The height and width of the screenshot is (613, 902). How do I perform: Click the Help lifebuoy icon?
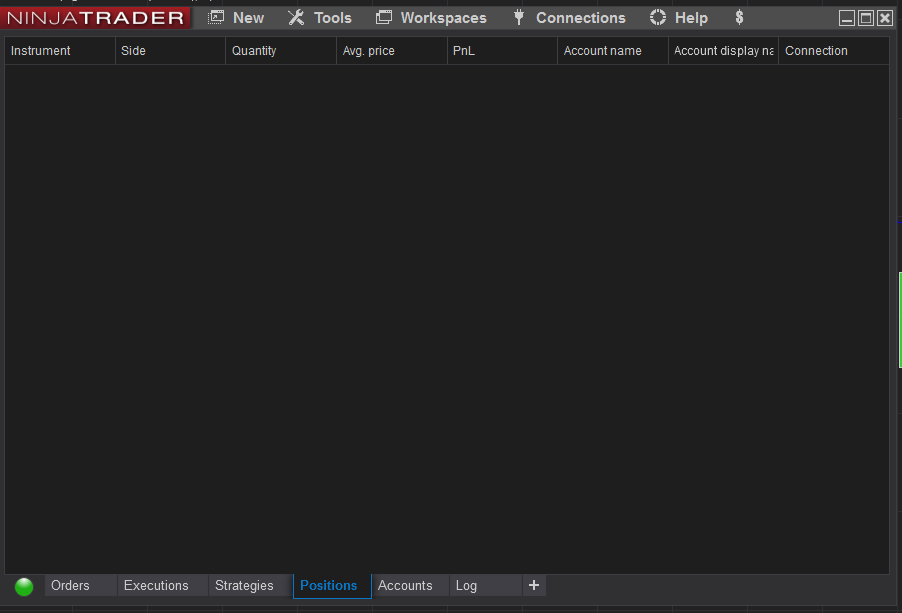[x=658, y=17]
